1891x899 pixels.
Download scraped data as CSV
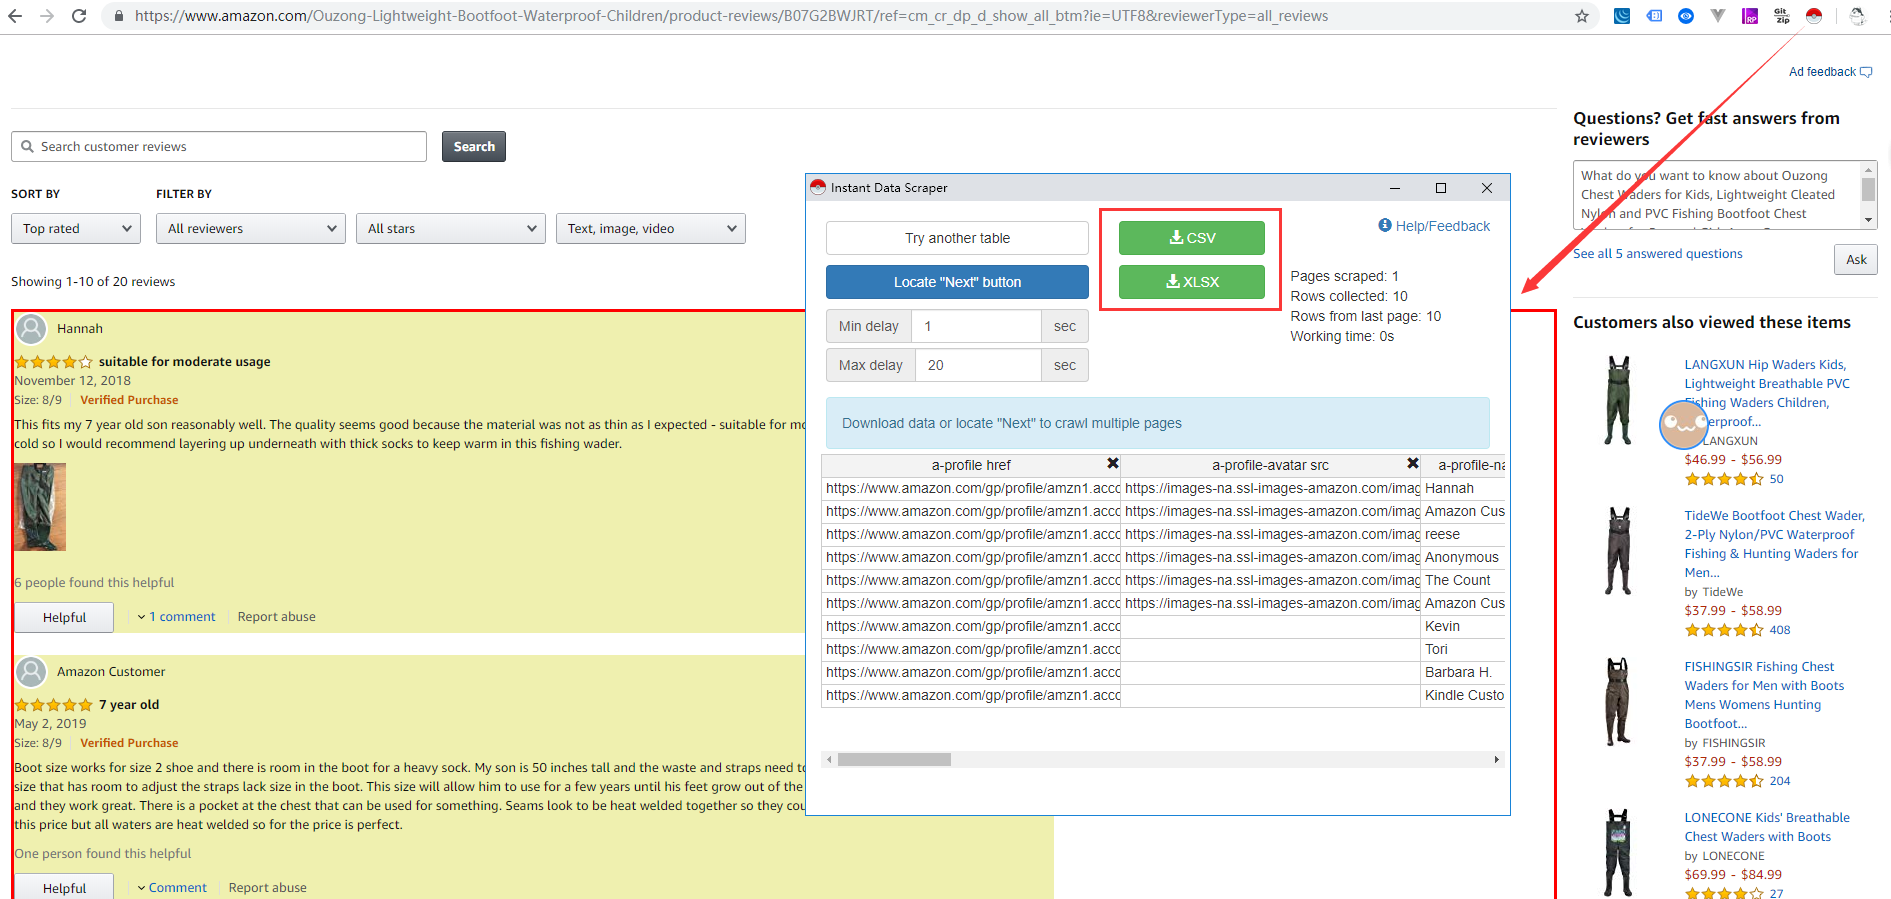pos(1192,238)
